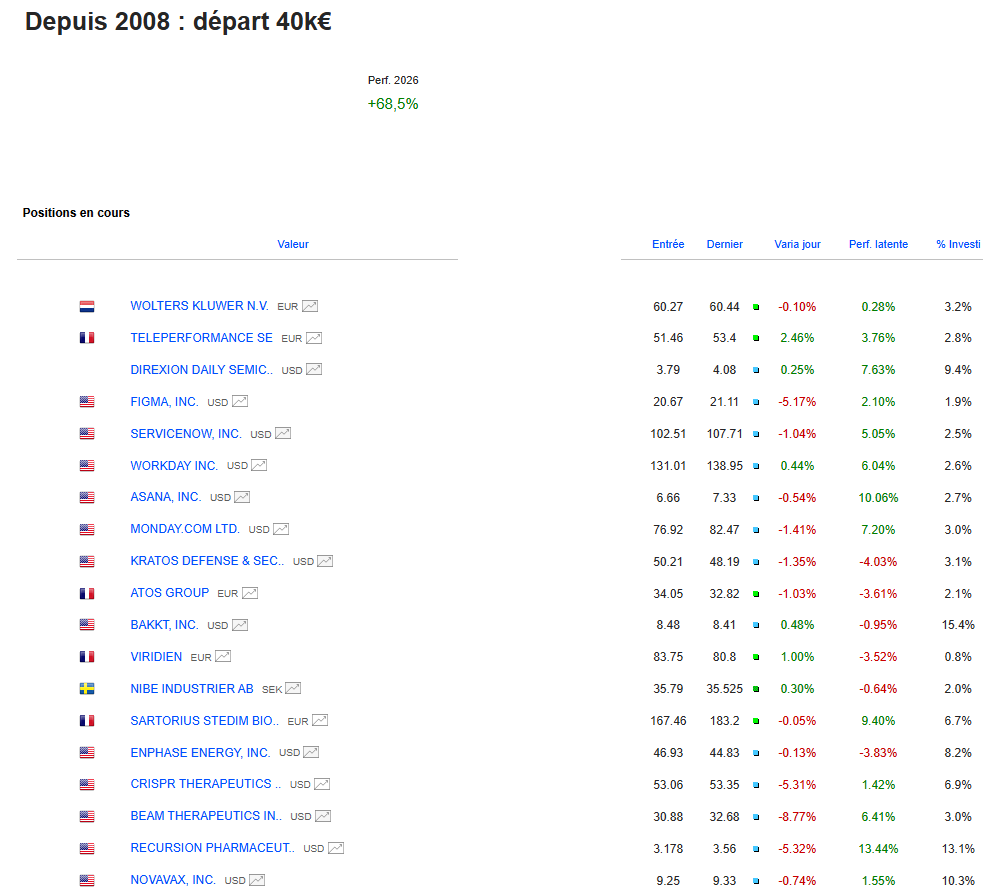Open chart icon for ServiceNow, Inc.

[283, 433]
